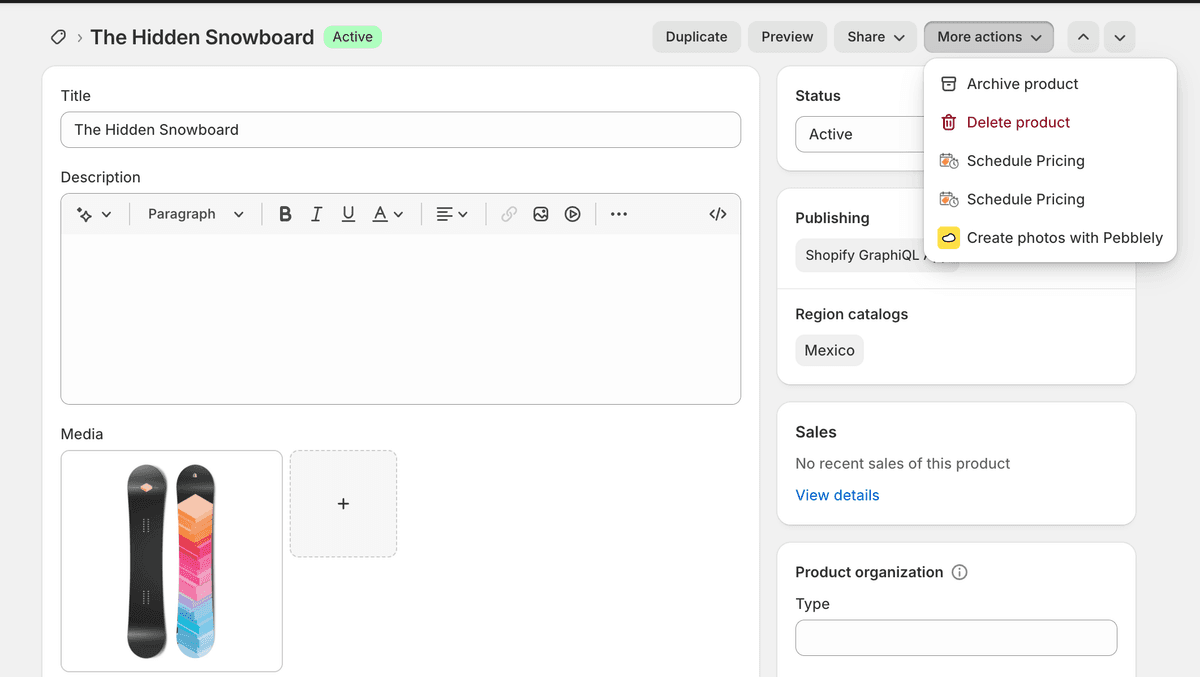Click the first Schedule Pricing calendar icon
The image size is (1200, 677).
click(x=949, y=161)
